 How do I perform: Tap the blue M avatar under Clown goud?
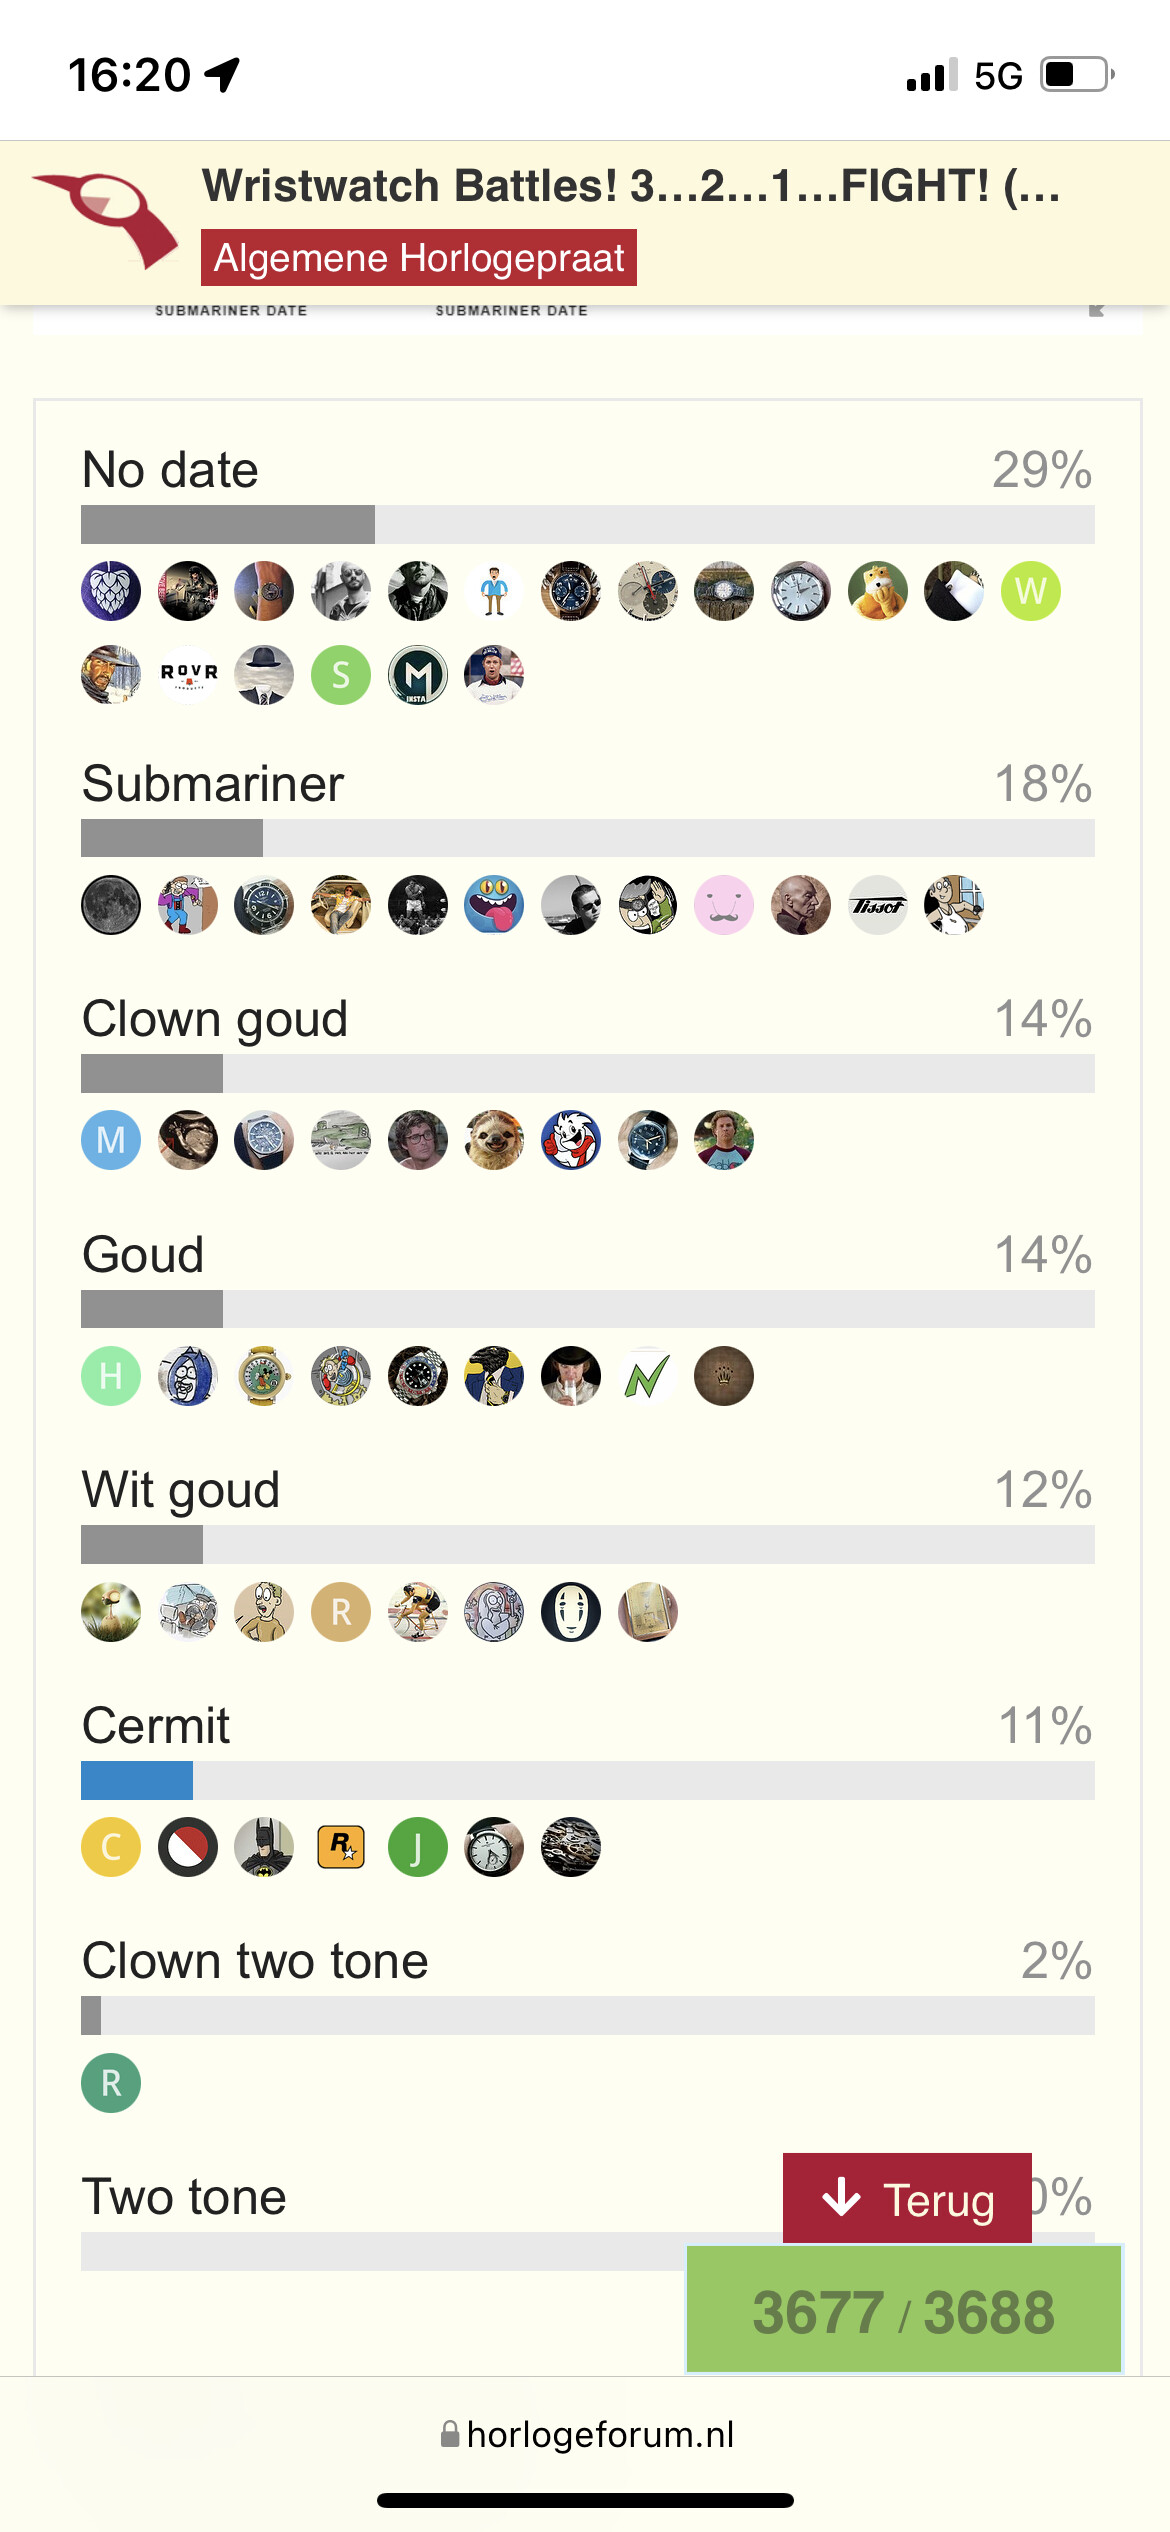(111, 1140)
